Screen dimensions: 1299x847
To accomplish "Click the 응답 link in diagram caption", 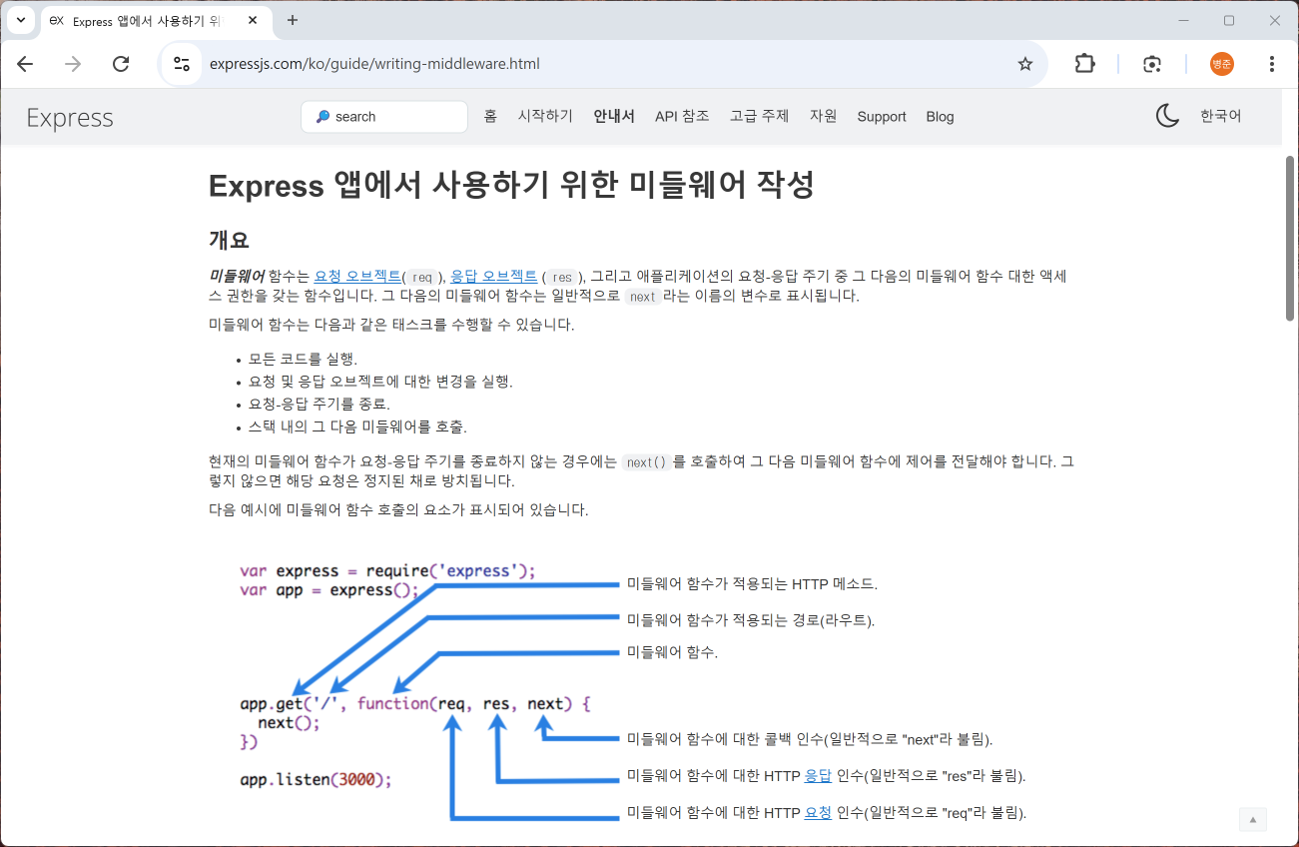I will point(818,776).
